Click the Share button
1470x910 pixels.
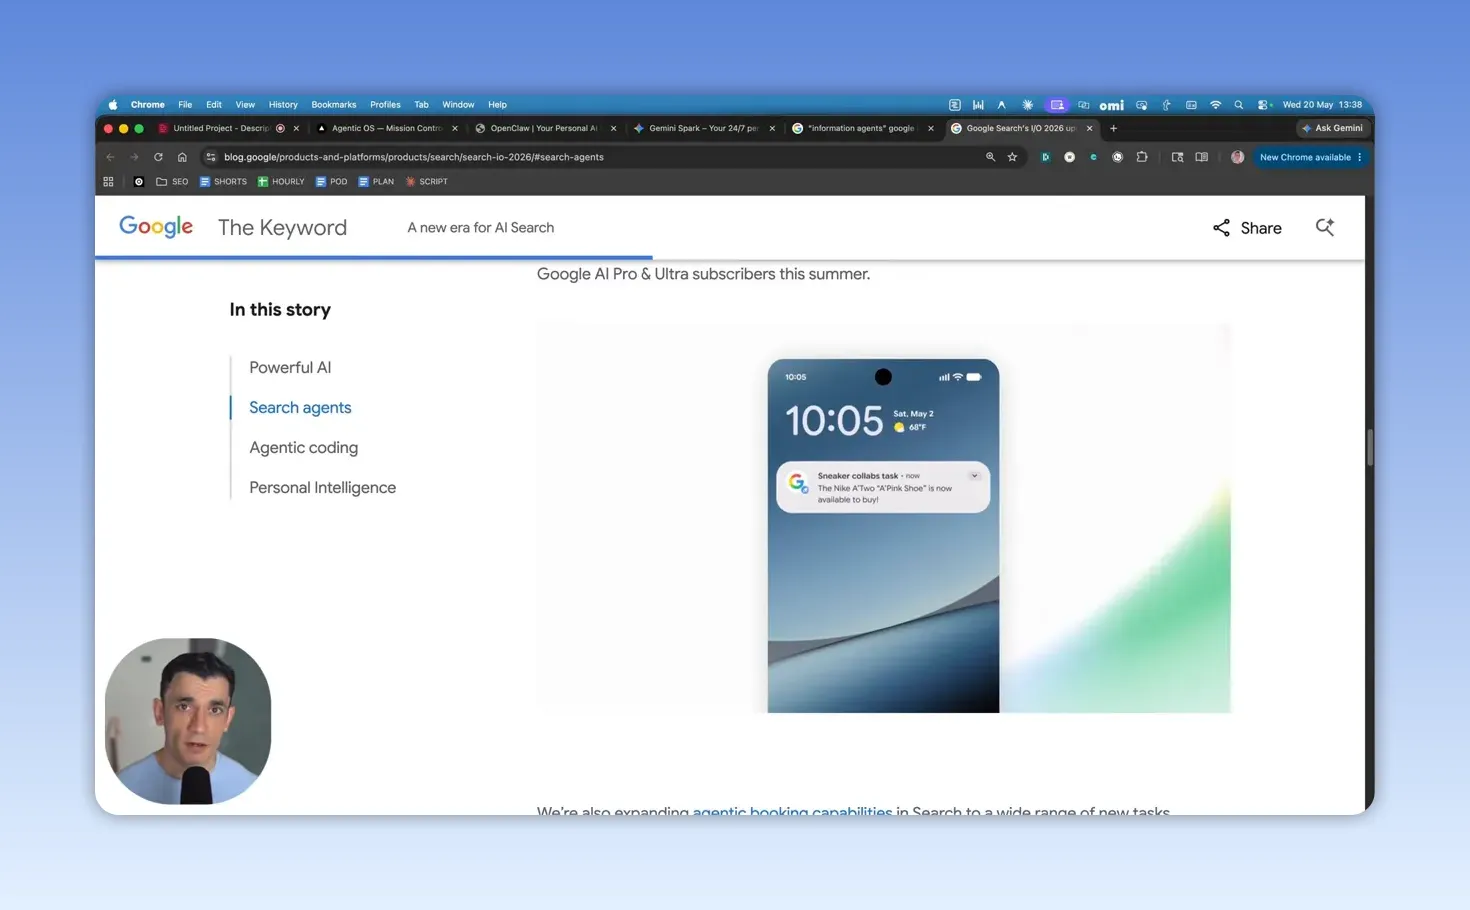[1247, 228]
